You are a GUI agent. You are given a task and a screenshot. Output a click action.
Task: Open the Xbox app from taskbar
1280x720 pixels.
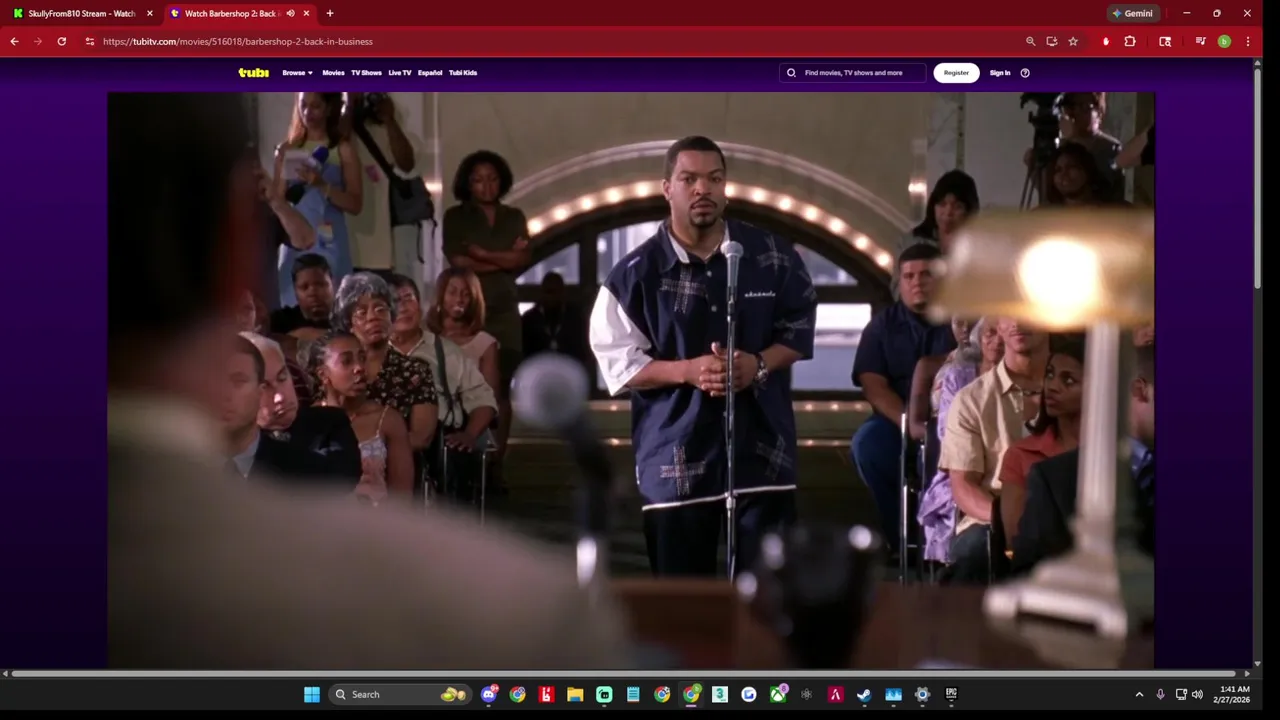click(x=778, y=694)
